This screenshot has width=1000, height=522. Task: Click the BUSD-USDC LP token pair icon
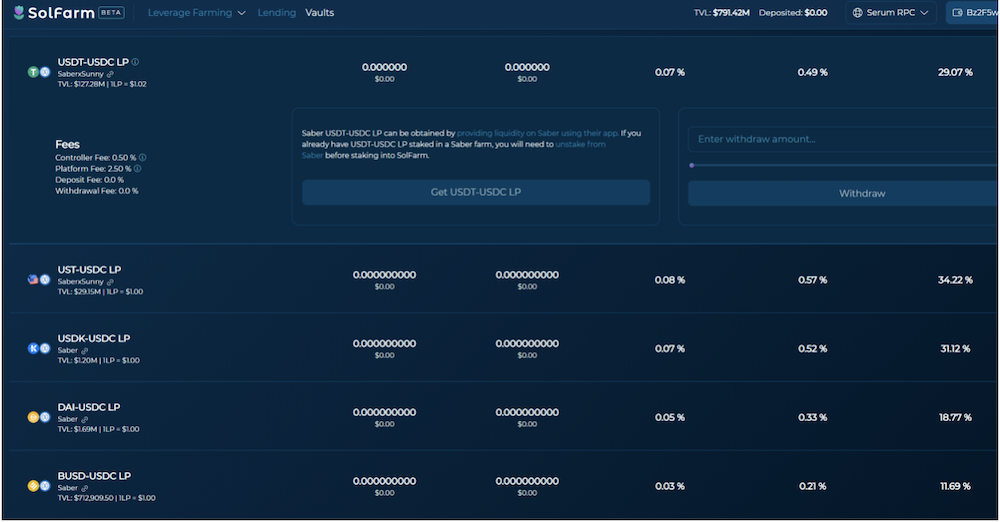[39, 486]
